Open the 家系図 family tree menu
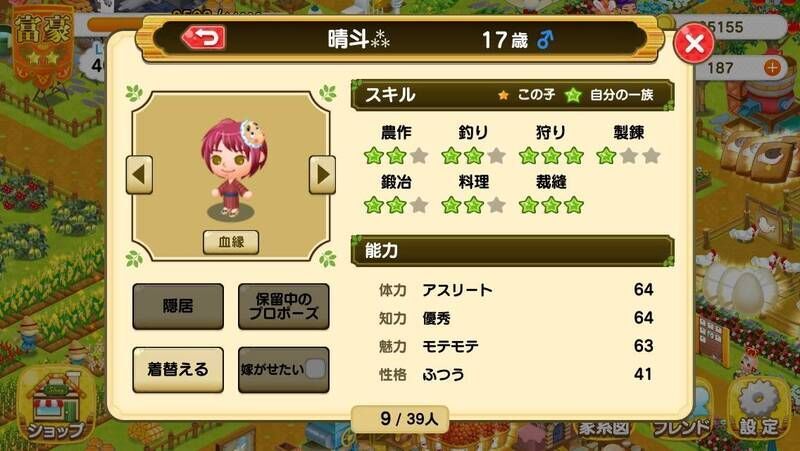Screen dimensions: 800x451 (x=604, y=428)
